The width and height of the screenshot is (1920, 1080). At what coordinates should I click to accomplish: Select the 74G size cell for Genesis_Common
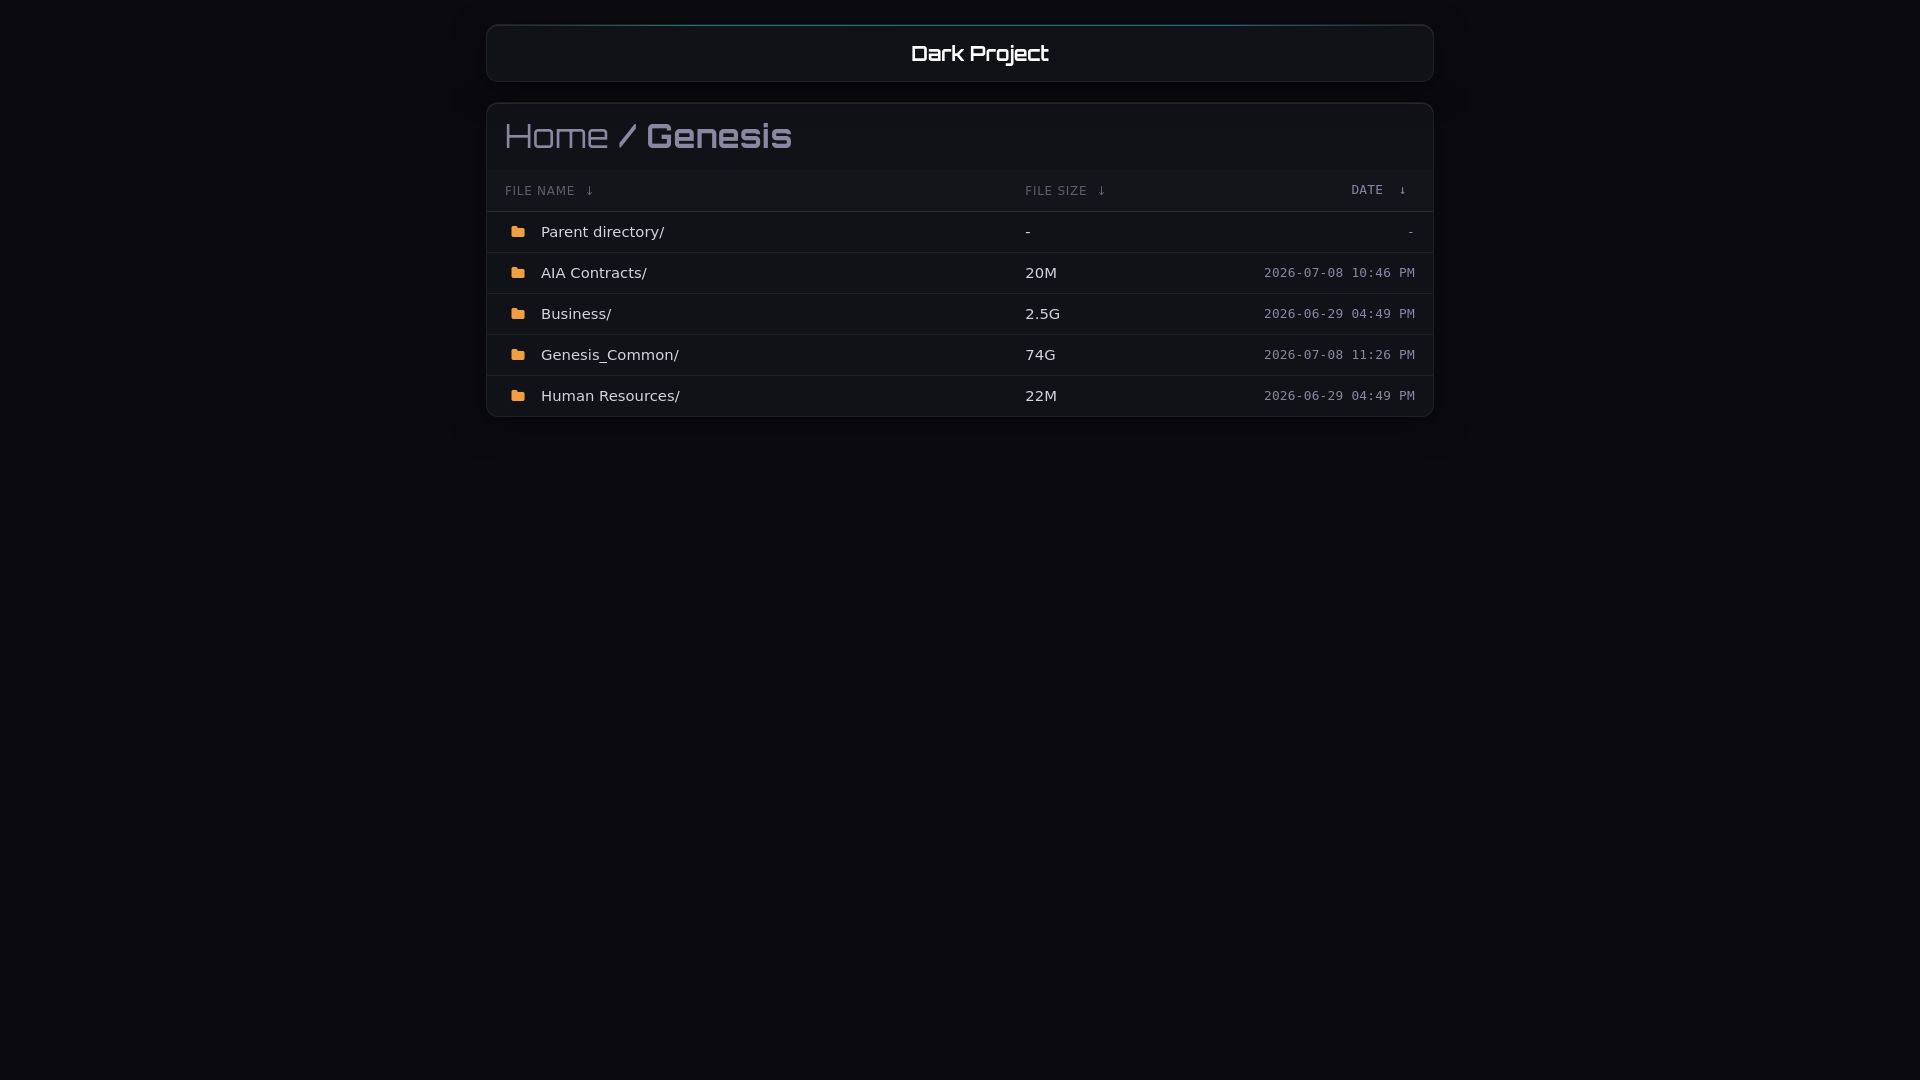1040,355
